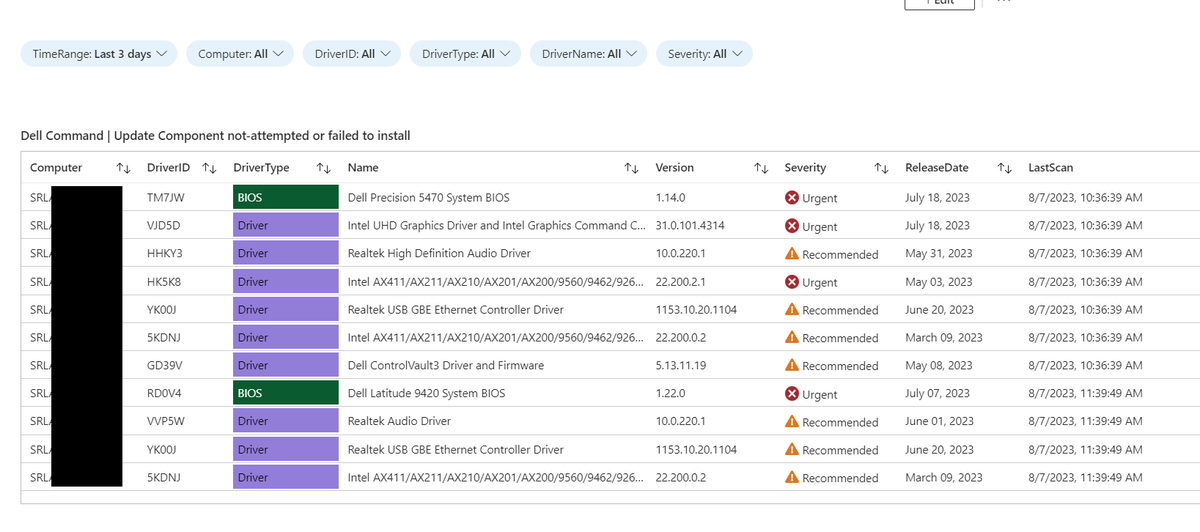Click sort arrows icon beside ReleaseDate header
This screenshot has height=532, width=1200.
point(1006,168)
